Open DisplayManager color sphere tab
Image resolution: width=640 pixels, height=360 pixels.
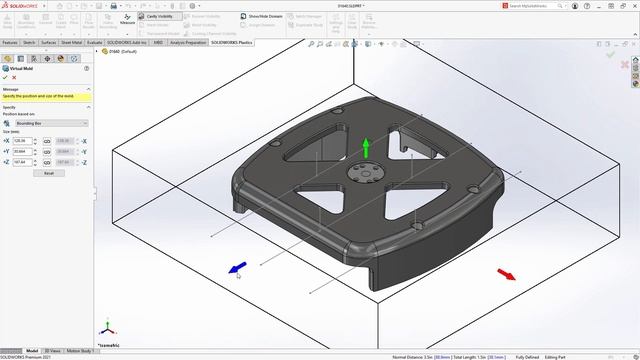point(61,59)
